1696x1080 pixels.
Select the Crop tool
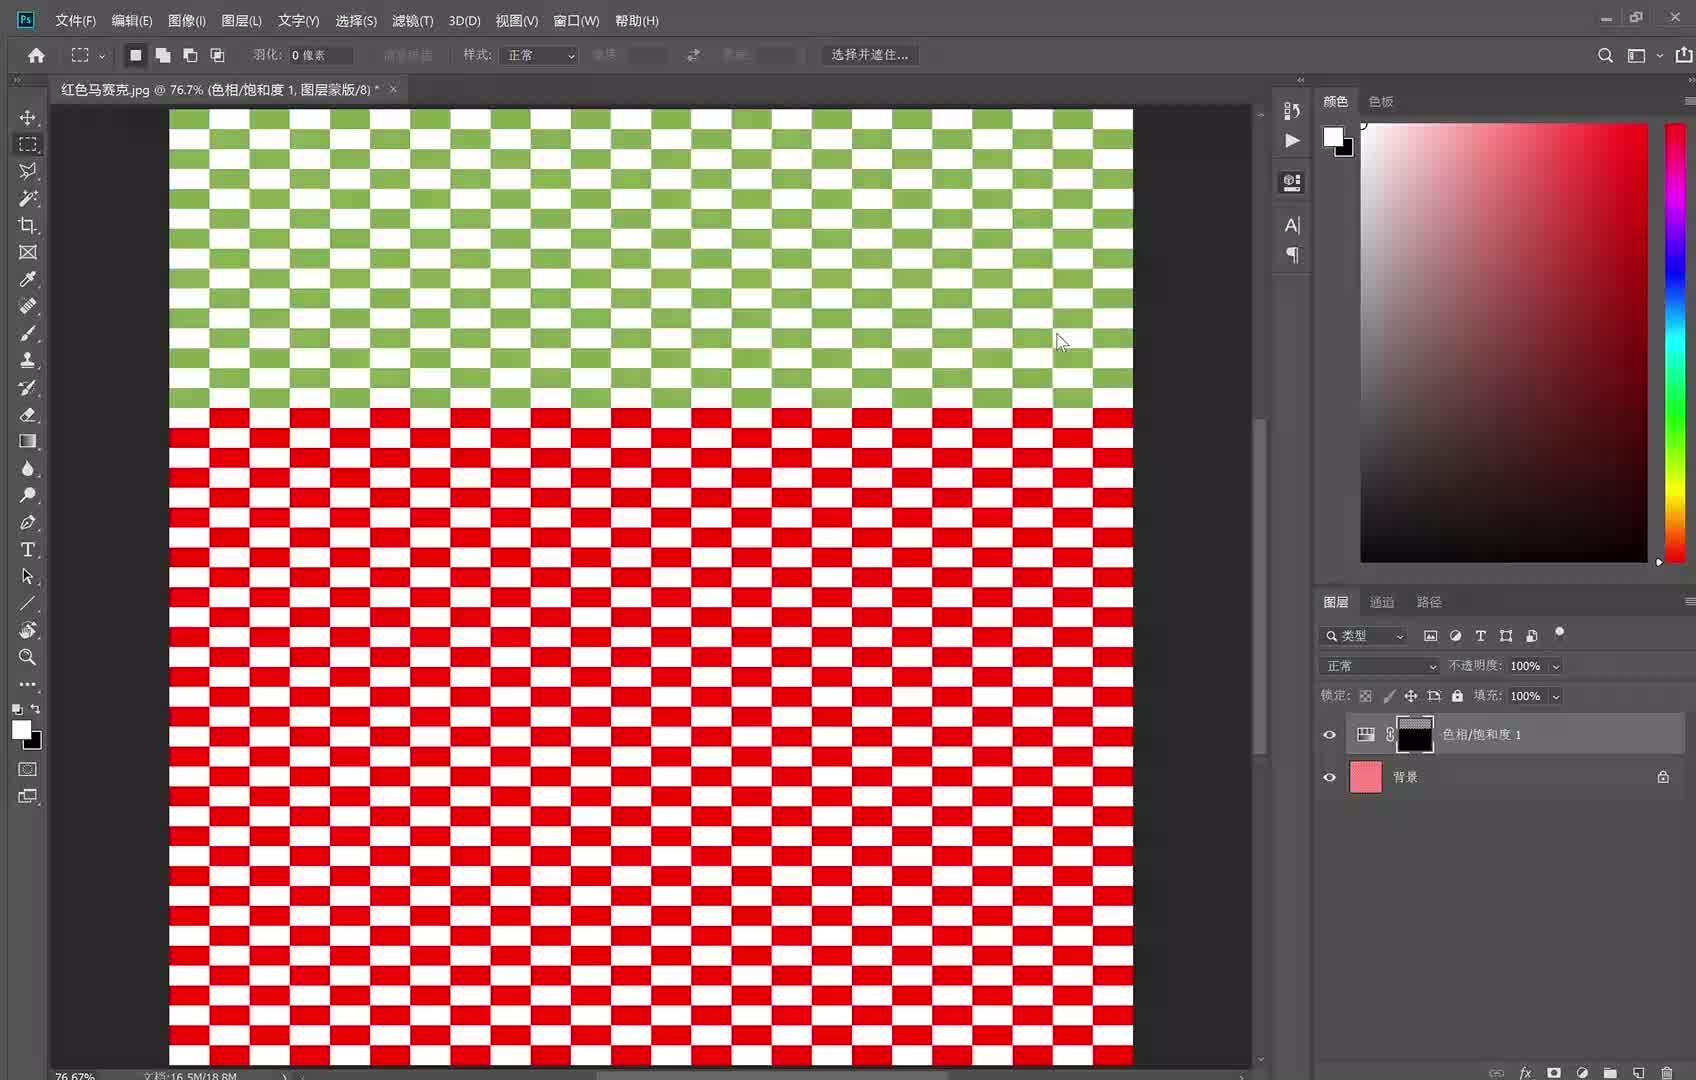[27, 226]
